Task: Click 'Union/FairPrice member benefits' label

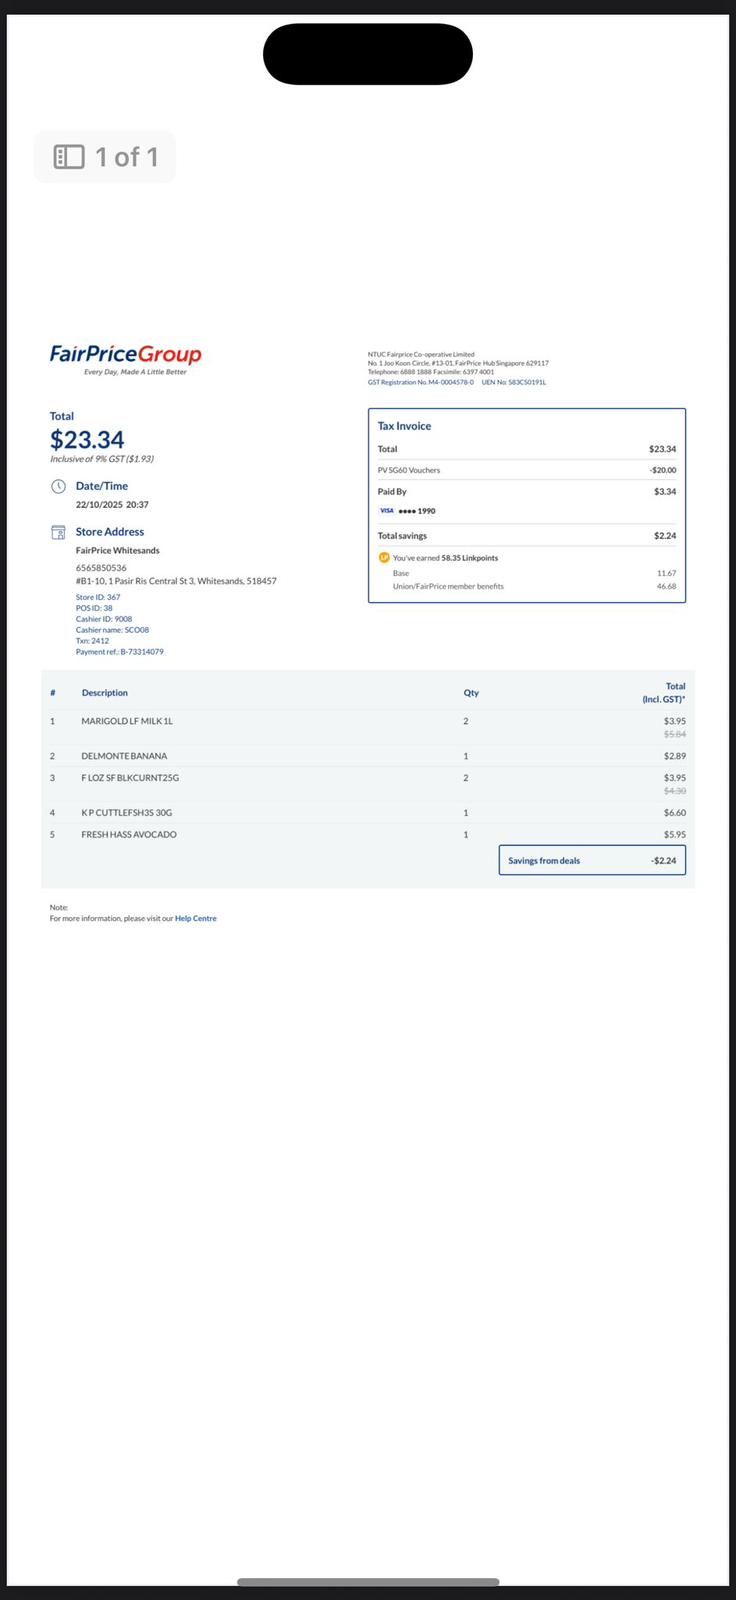Action: [448, 587]
